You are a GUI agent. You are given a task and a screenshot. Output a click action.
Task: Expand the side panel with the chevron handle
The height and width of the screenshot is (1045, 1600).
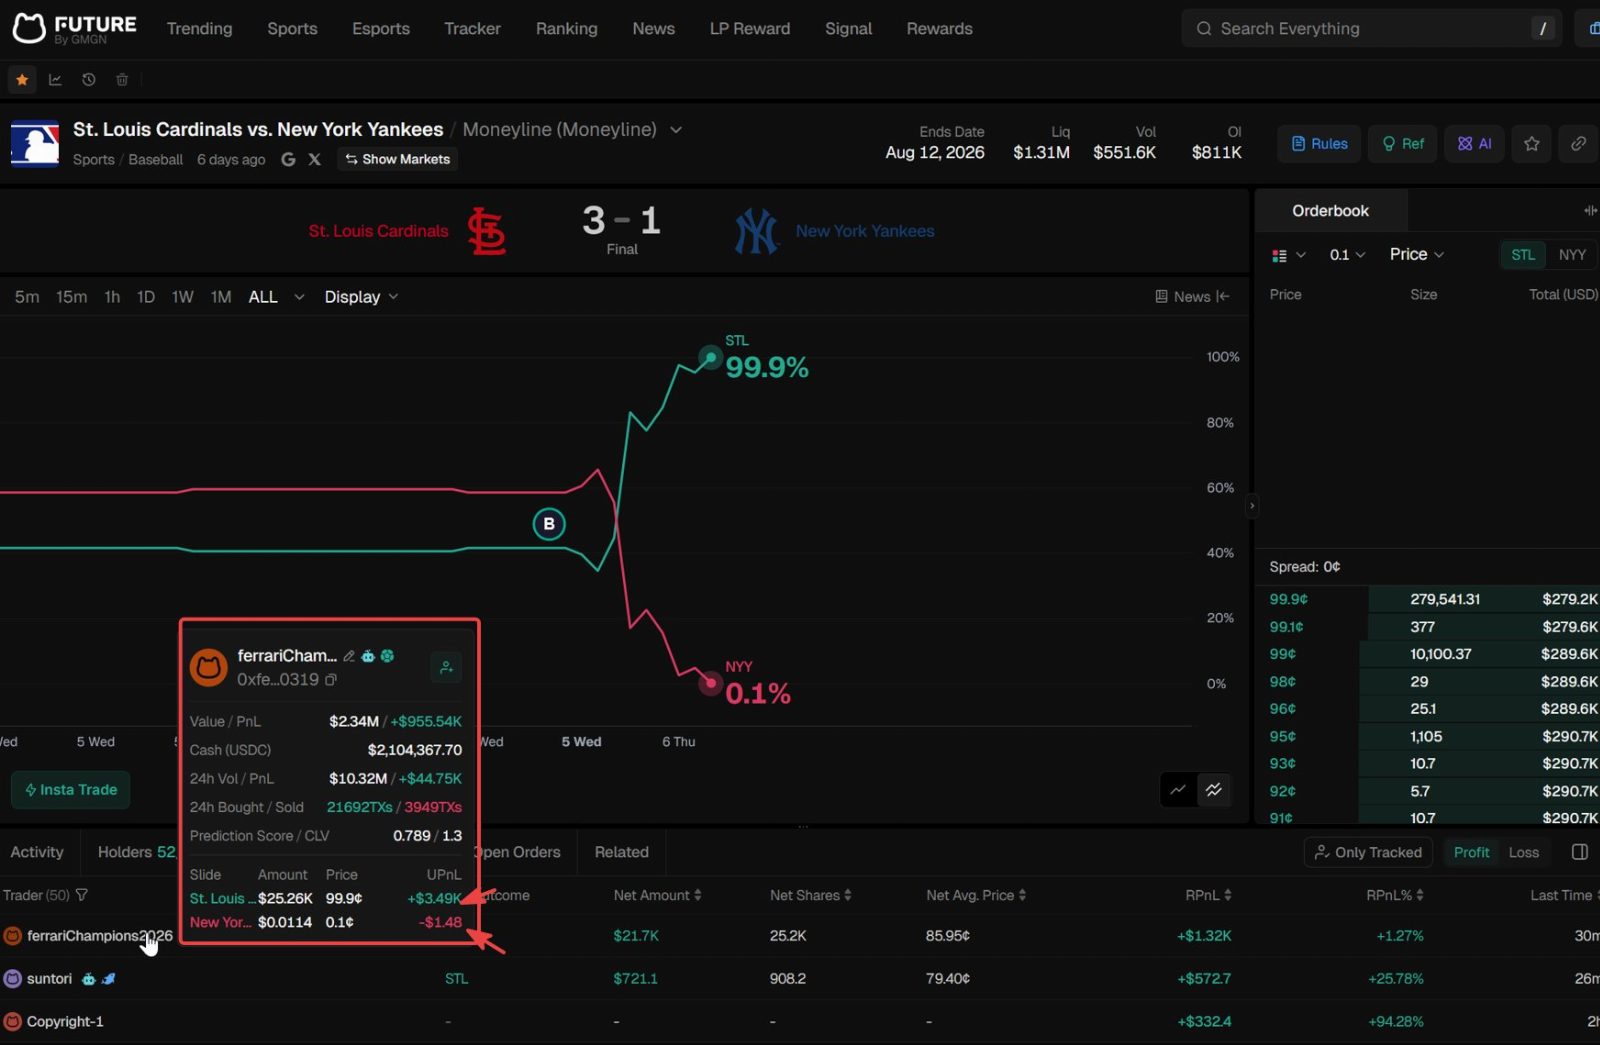pos(1252,506)
